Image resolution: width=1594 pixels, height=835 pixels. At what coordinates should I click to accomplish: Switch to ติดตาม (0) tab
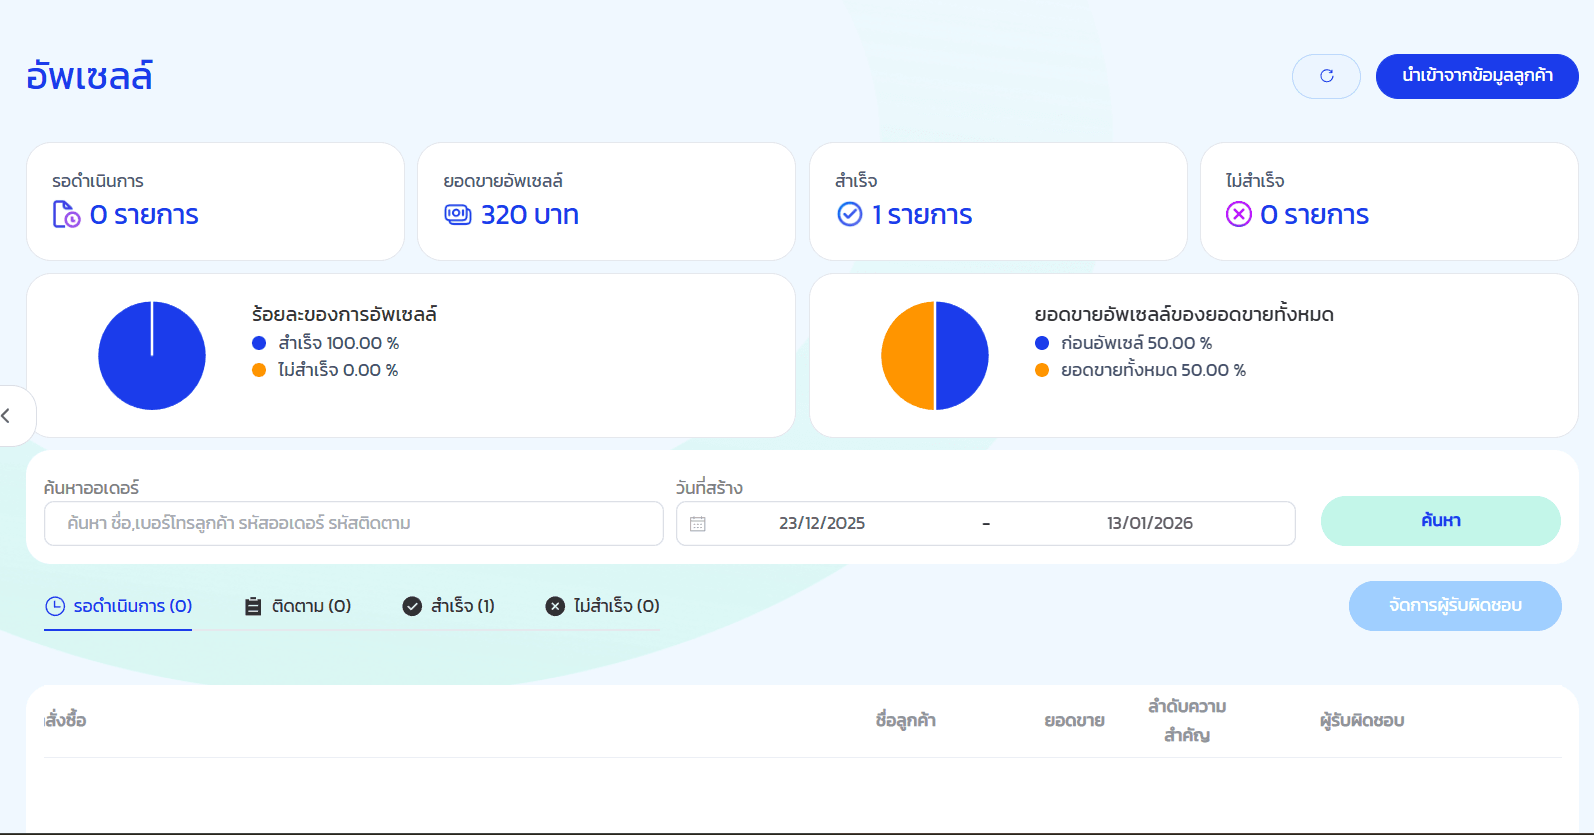298,606
